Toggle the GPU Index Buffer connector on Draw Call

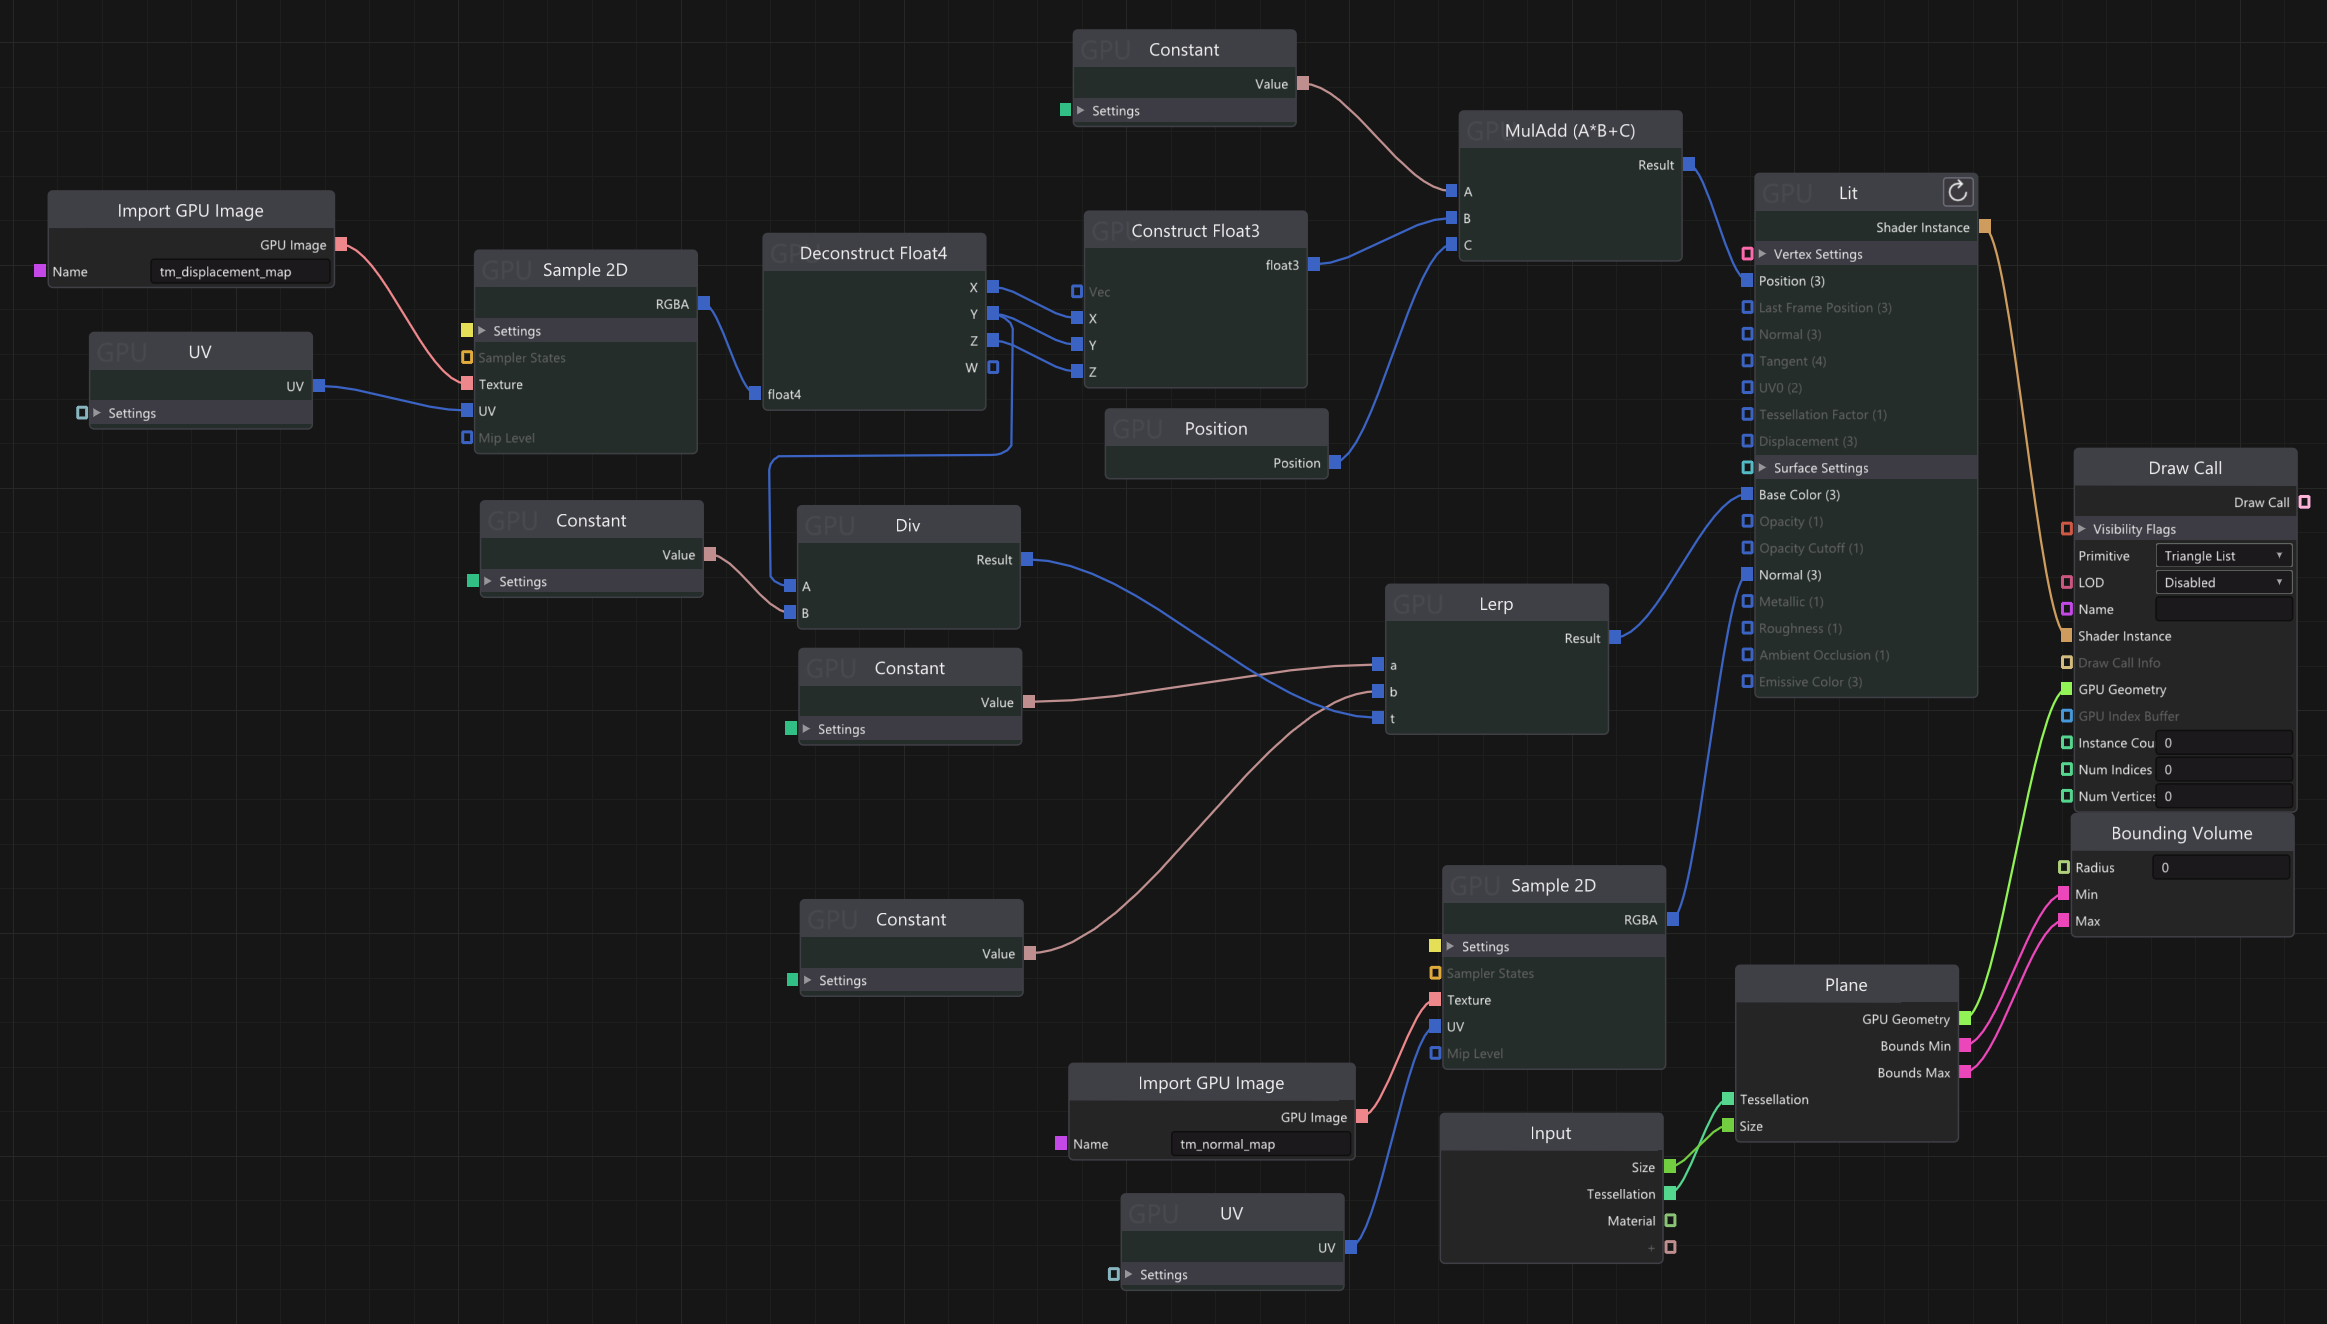tap(2066, 715)
